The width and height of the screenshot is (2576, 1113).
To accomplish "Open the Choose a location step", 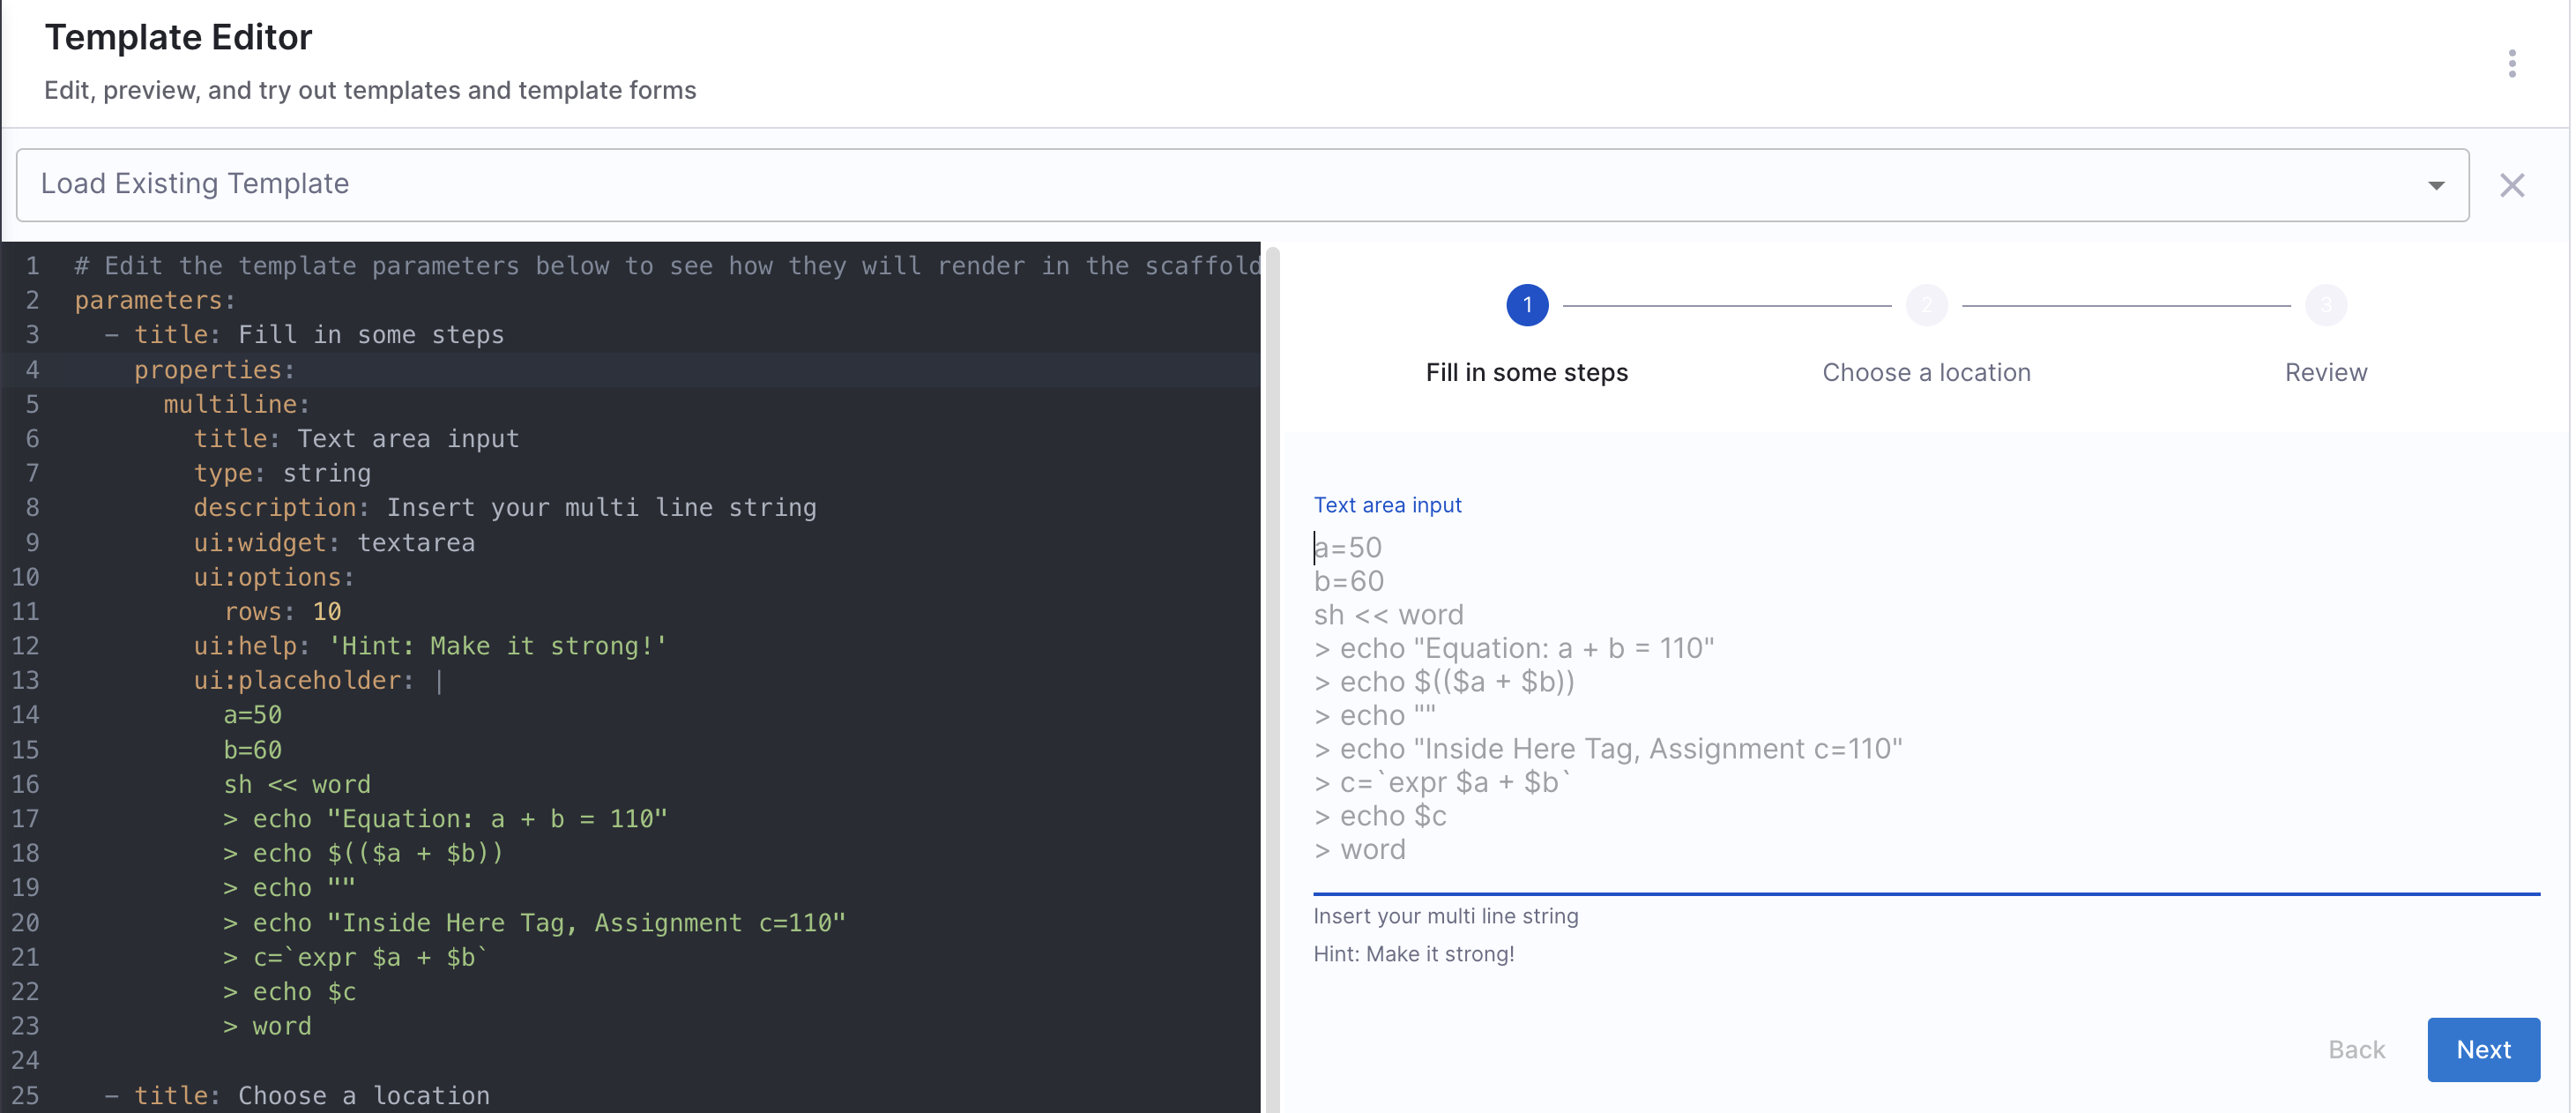I will click(x=1926, y=372).
